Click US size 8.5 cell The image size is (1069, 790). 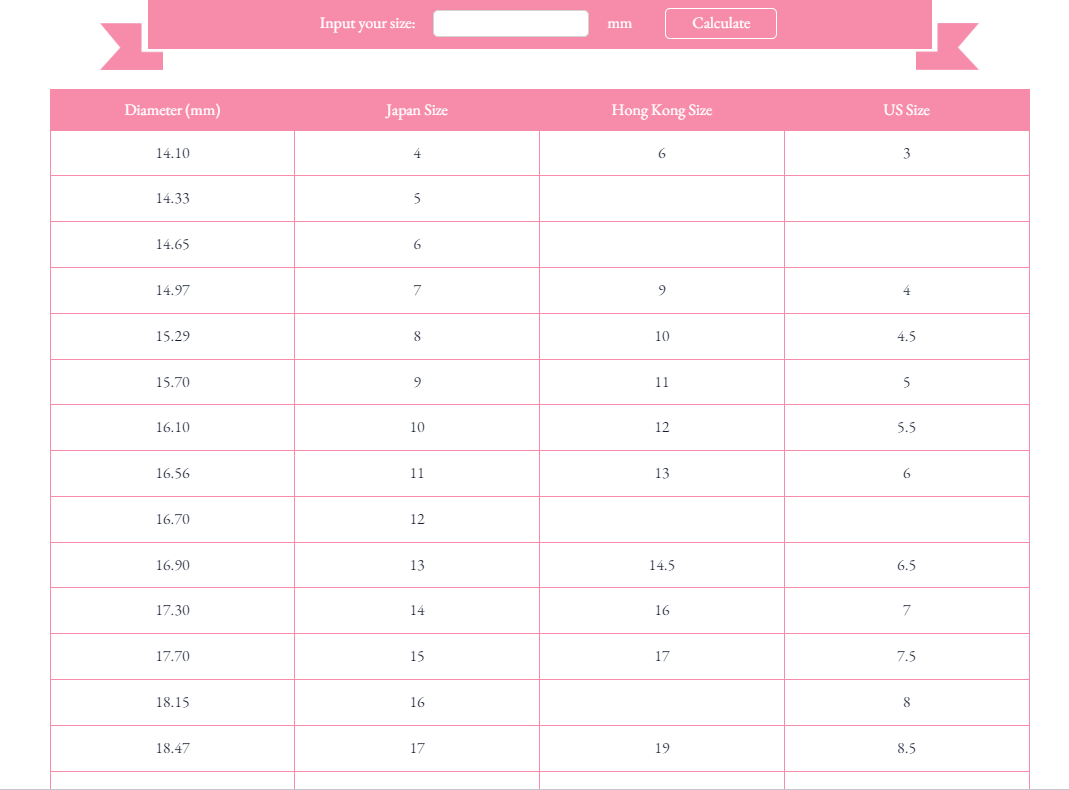907,748
